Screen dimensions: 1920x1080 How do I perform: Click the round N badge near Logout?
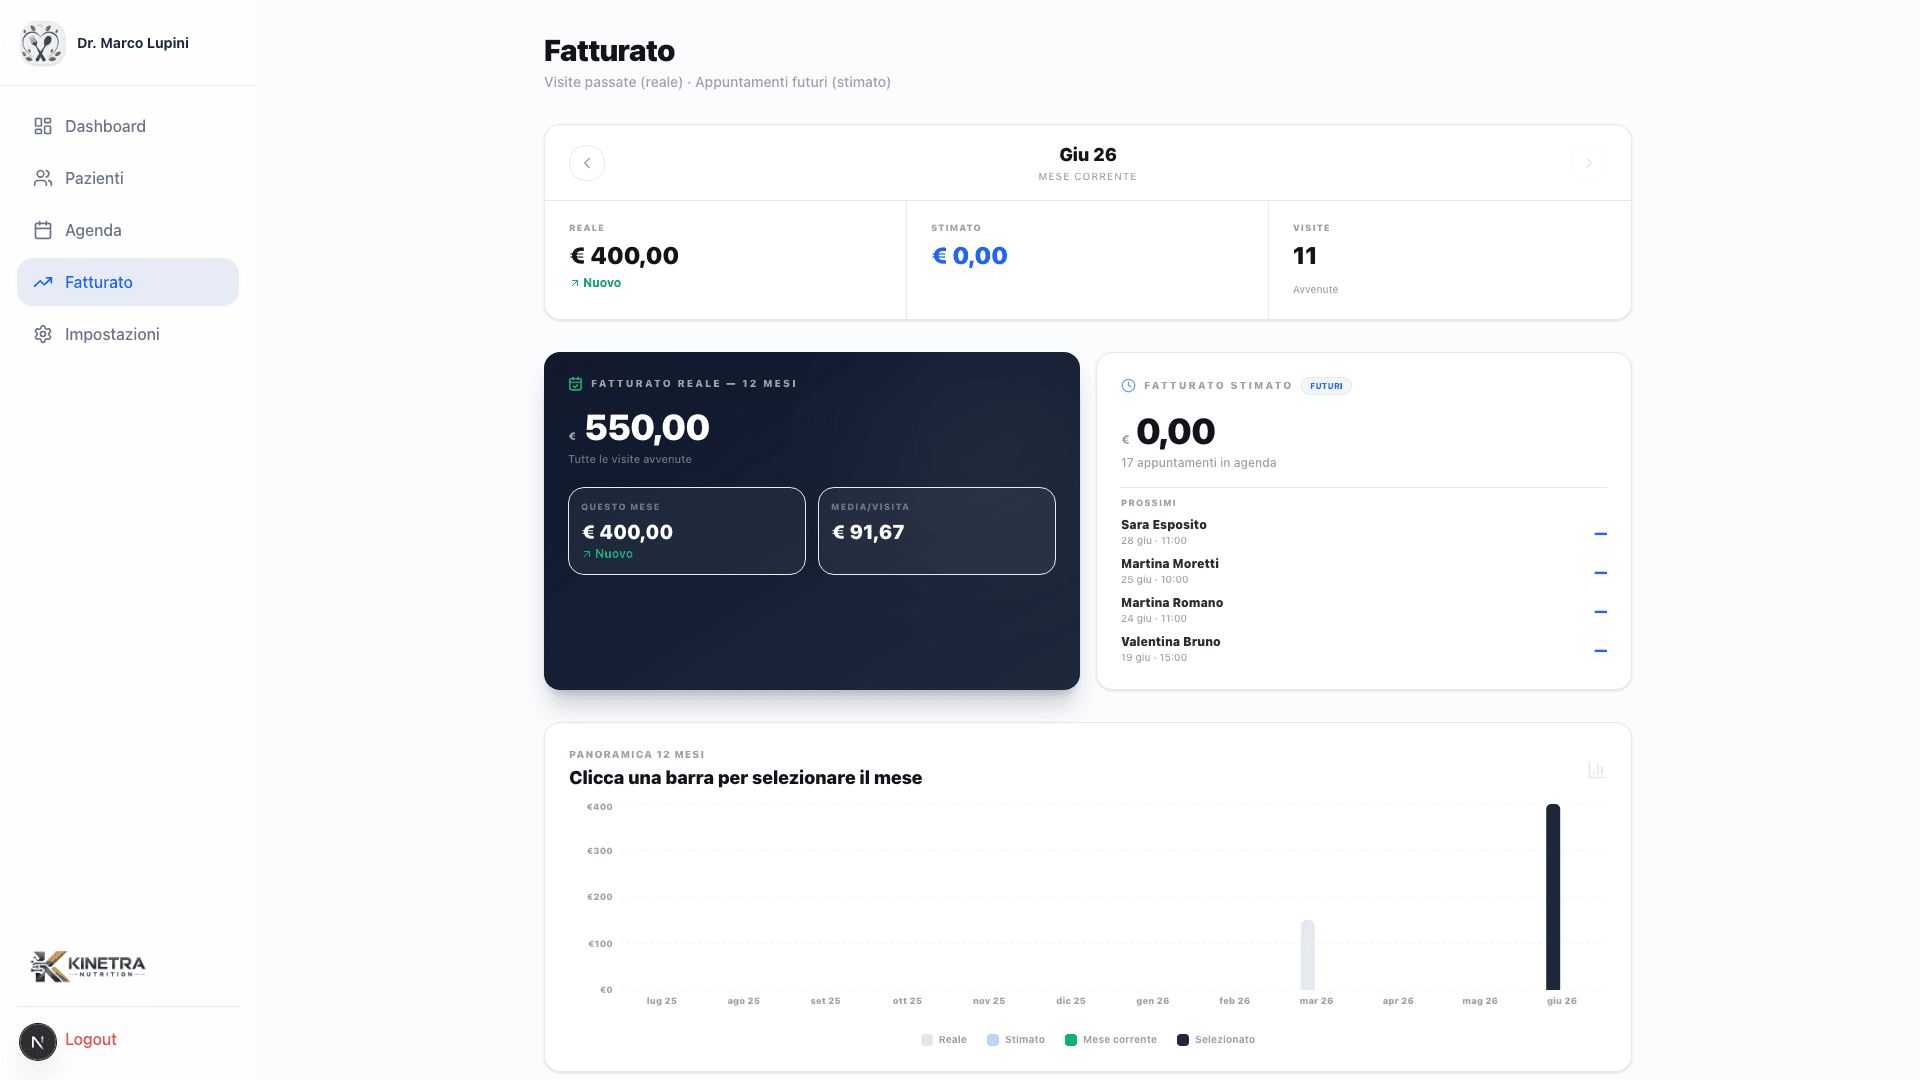[38, 1041]
